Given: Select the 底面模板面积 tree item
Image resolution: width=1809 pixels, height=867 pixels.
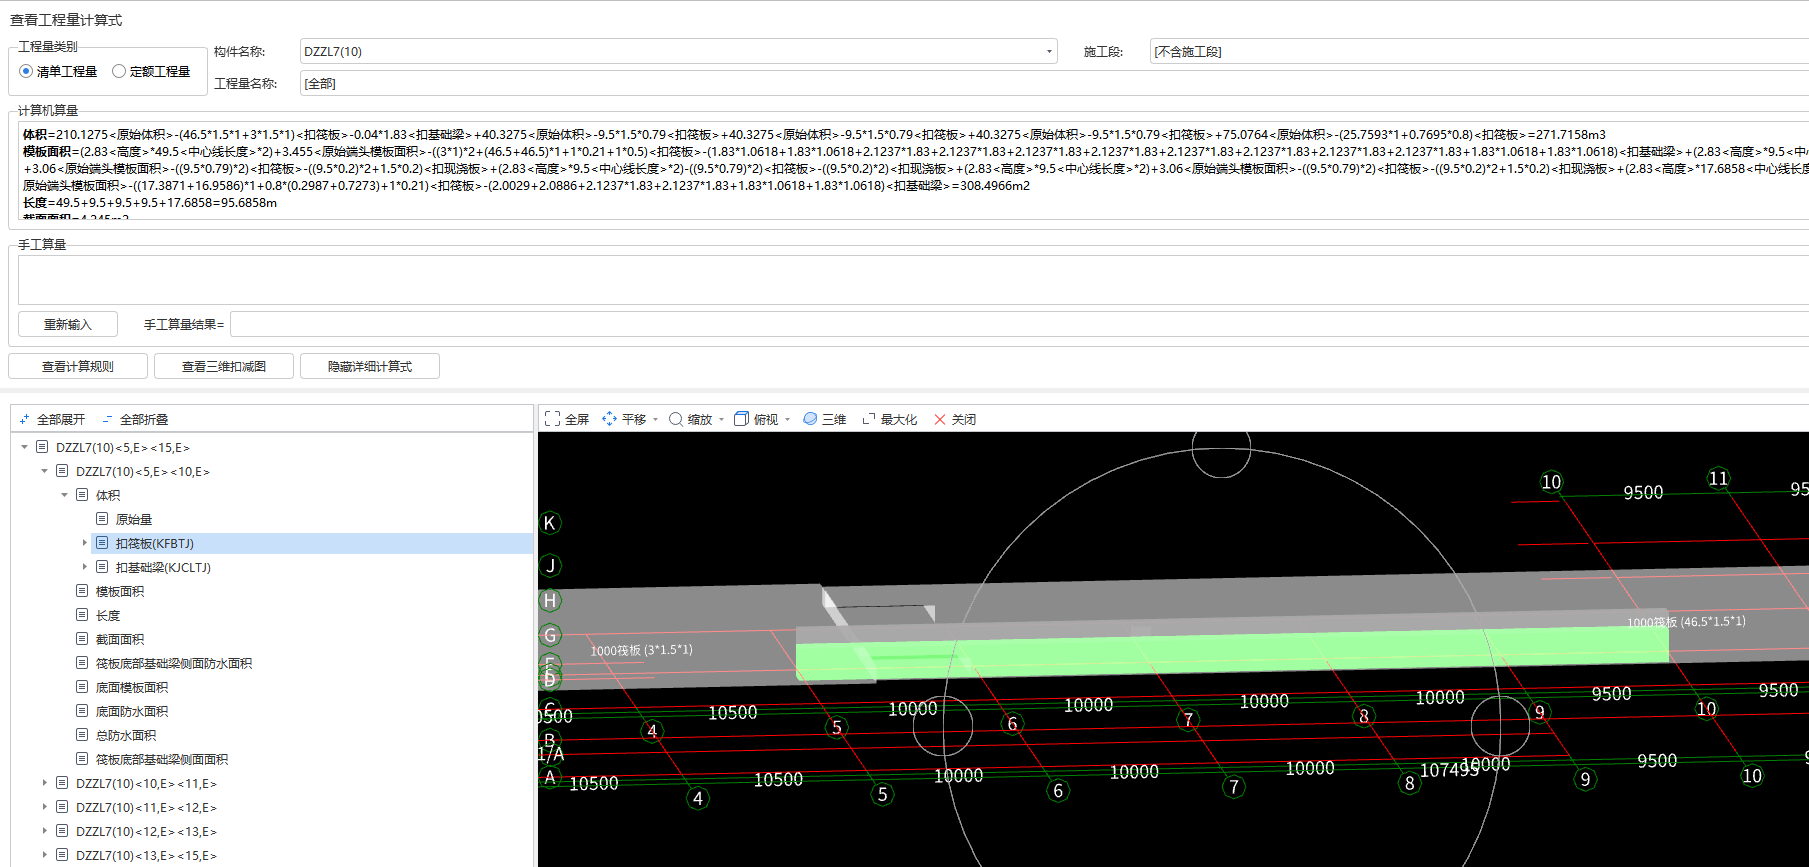Looking at the screenshot, I should click(132, 687).
